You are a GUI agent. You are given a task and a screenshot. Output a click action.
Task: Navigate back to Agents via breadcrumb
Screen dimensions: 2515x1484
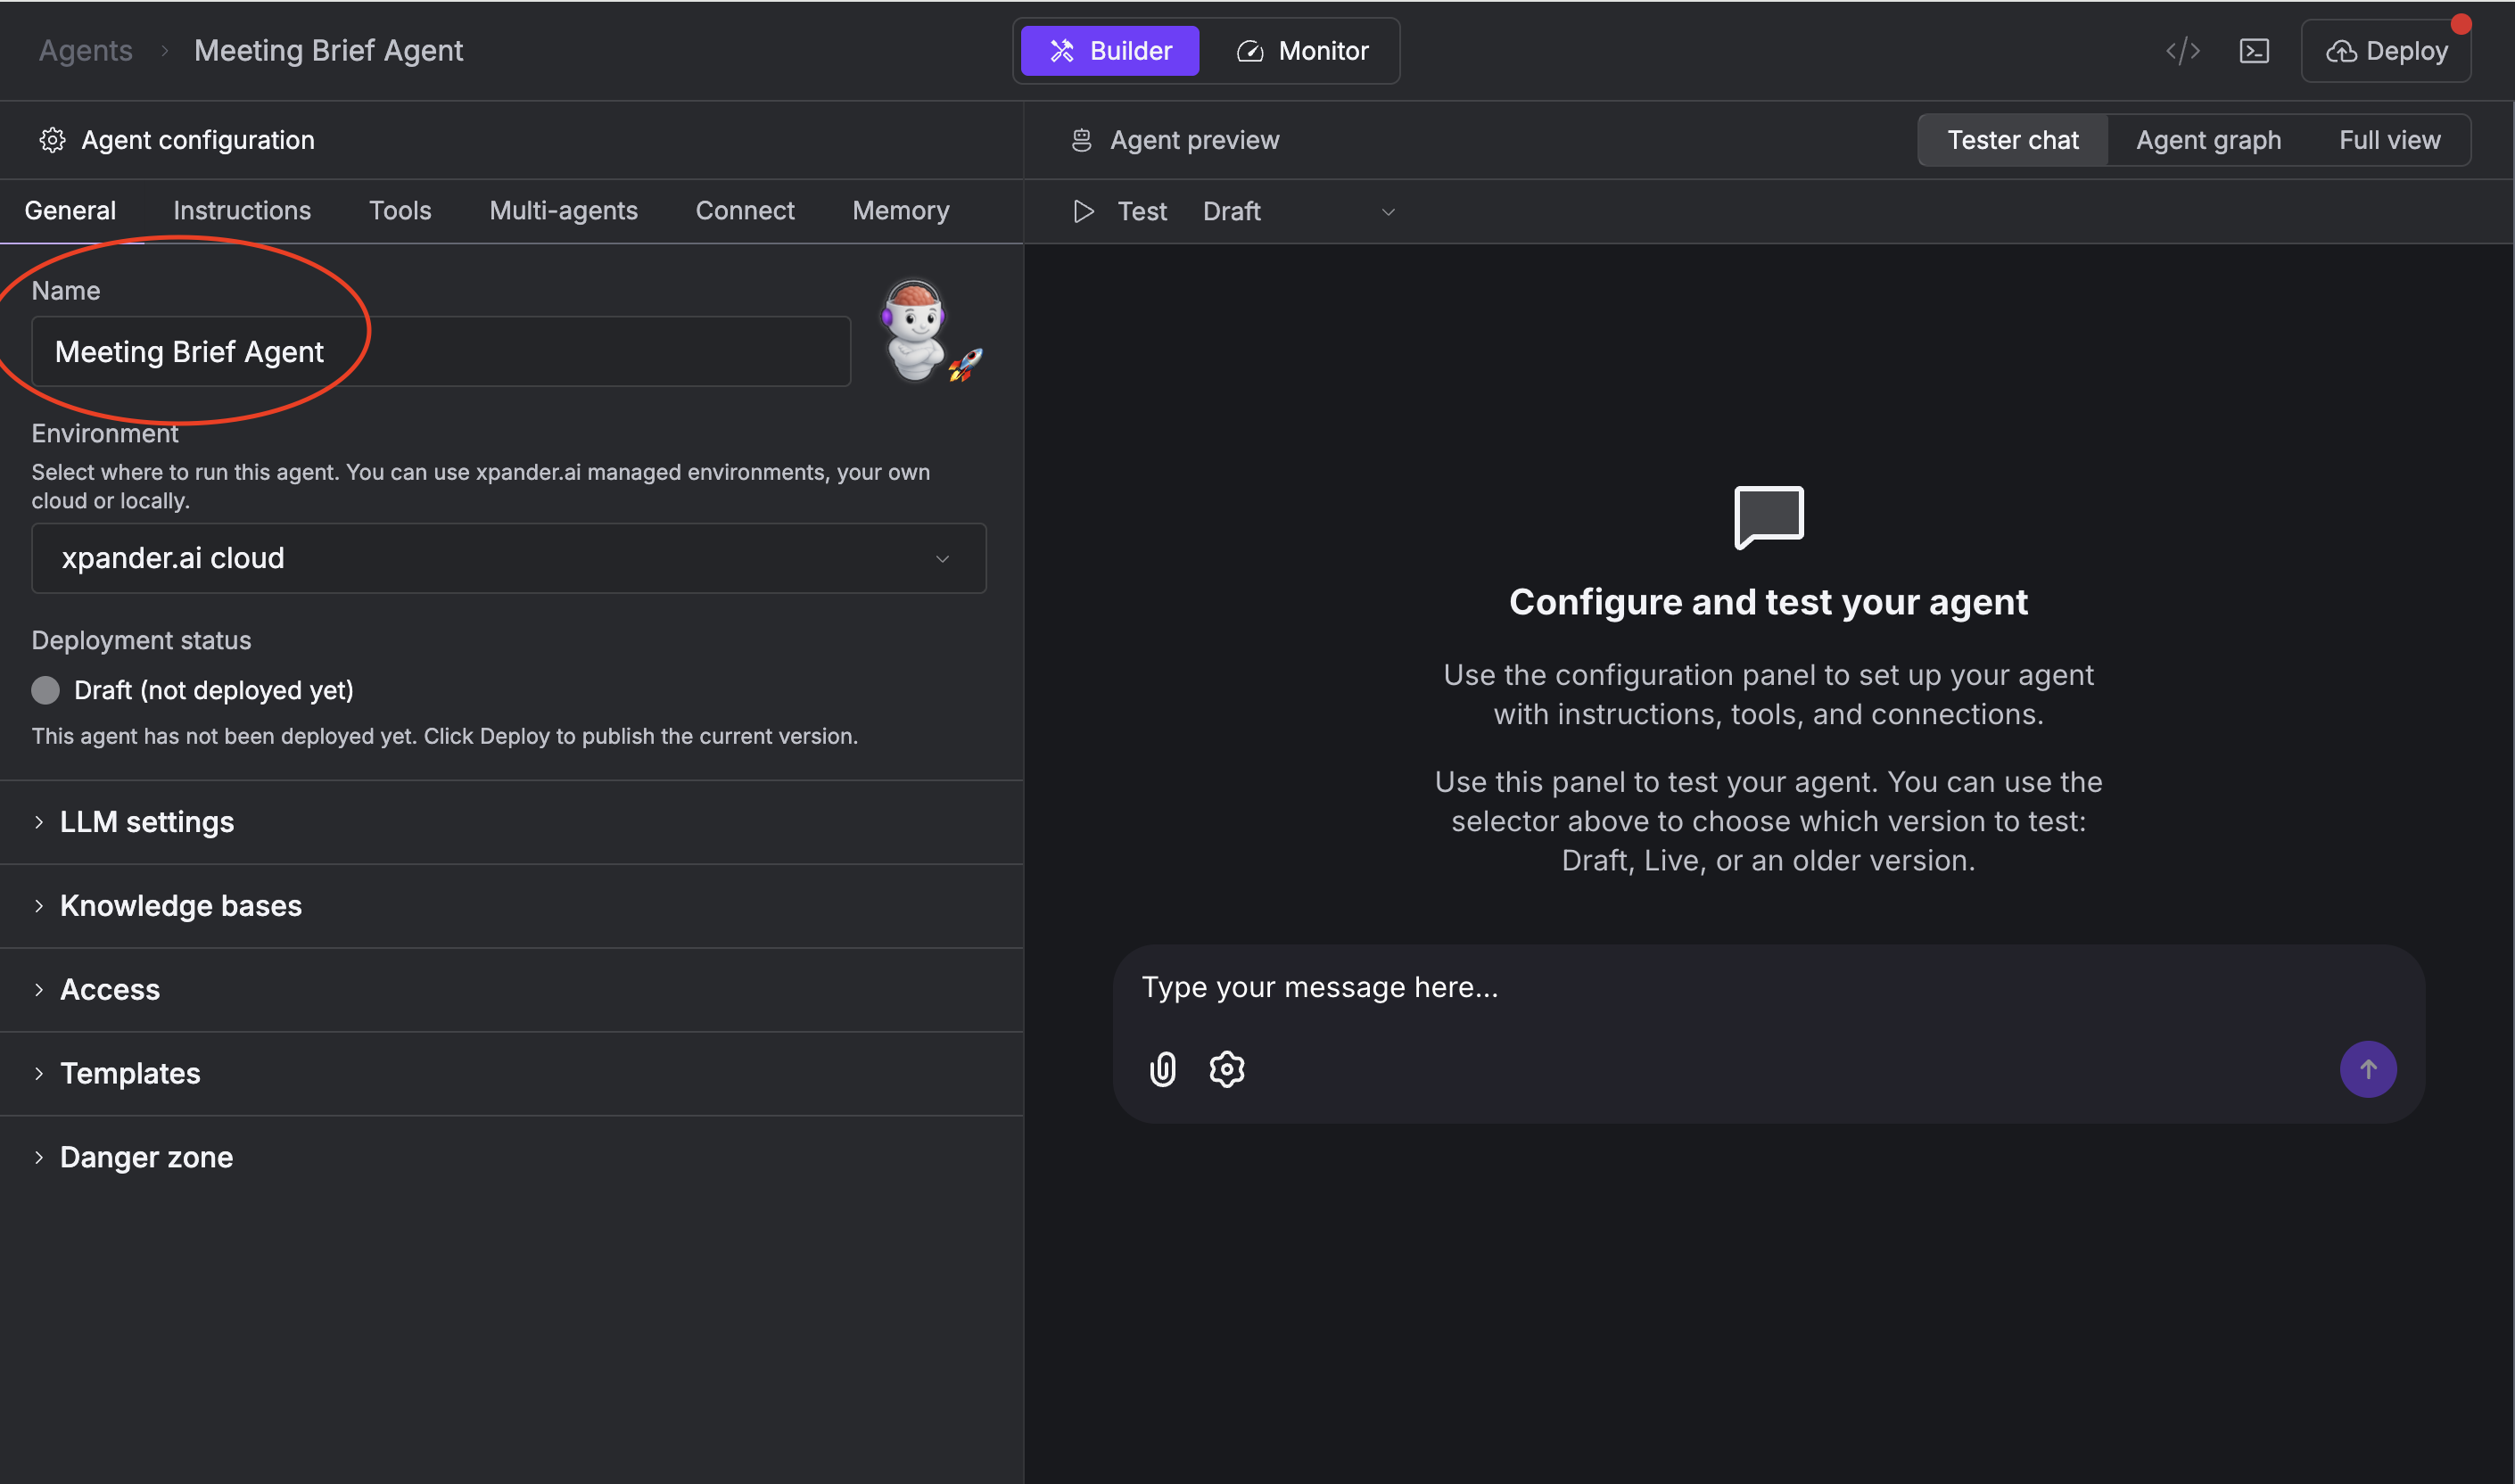[85, 50]
